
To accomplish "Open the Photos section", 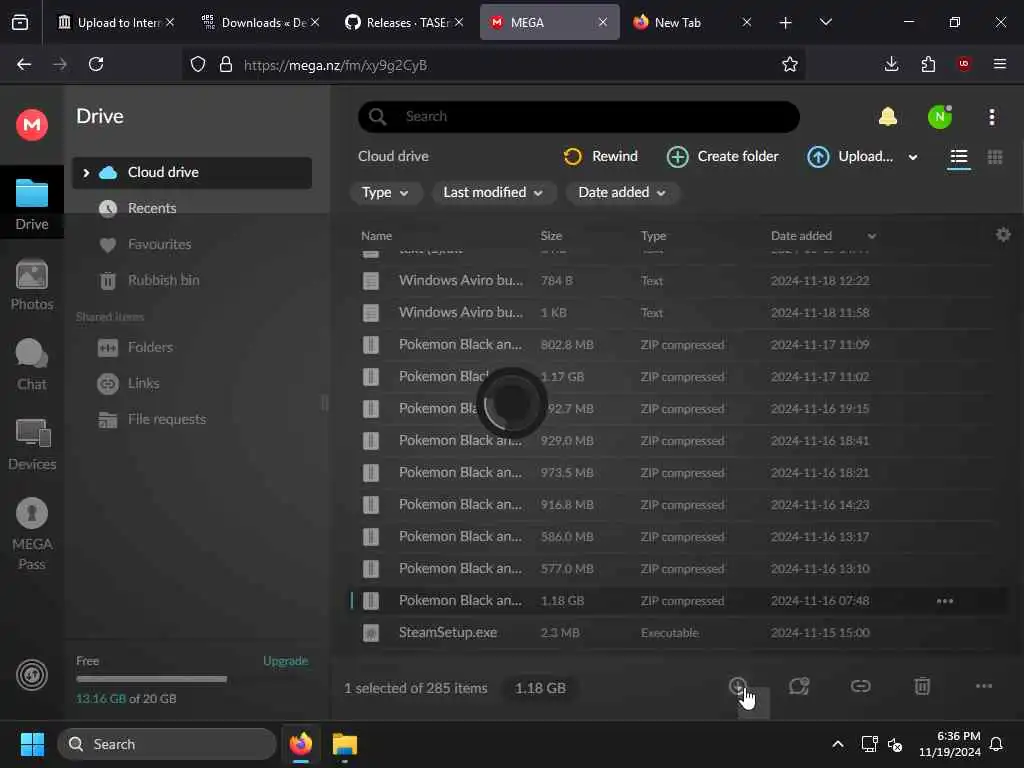I will (32, 285).
